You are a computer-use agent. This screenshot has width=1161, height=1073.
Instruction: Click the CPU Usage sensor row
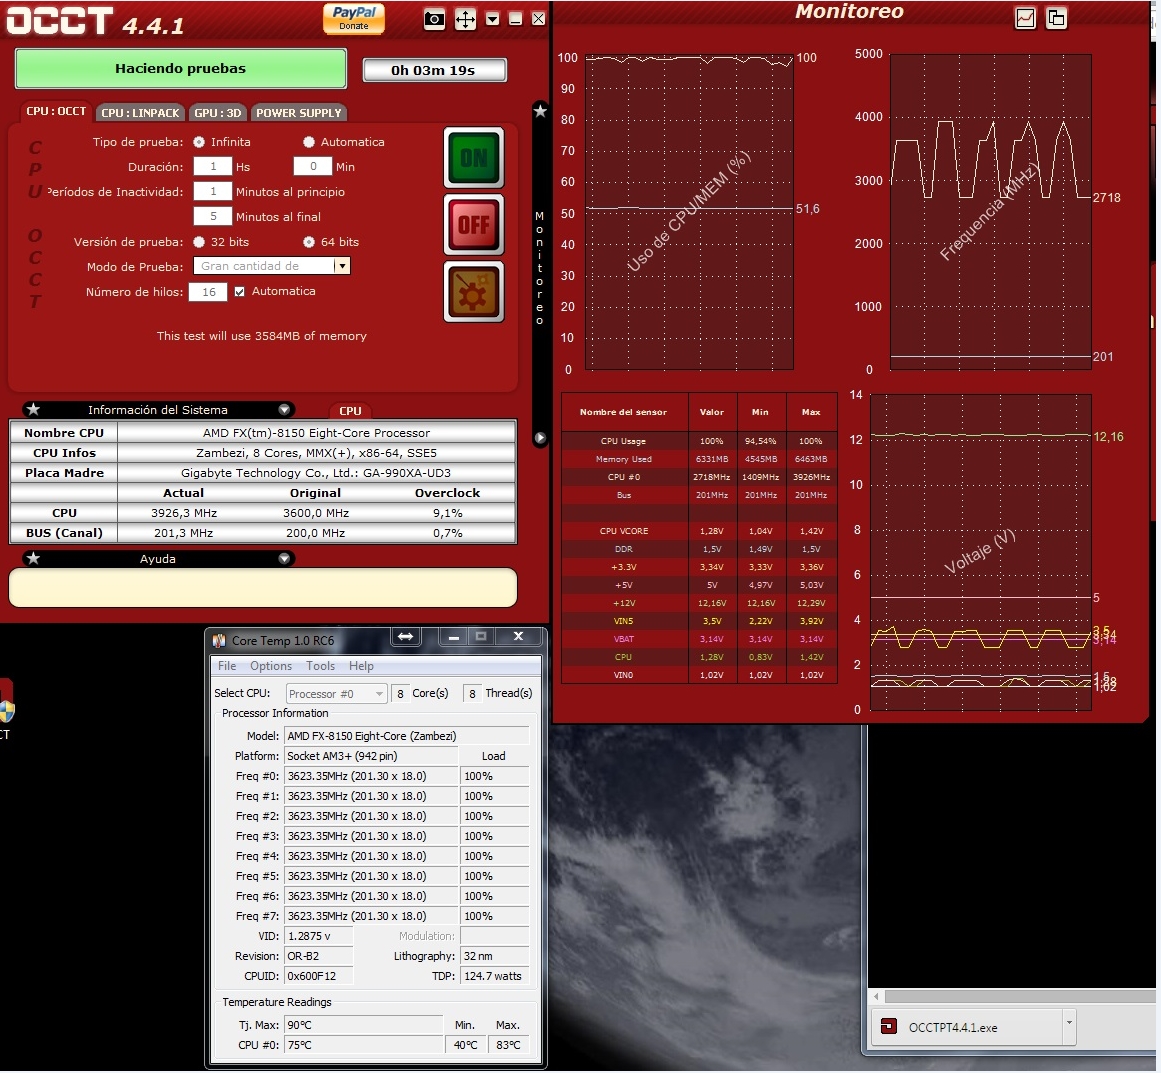click(700, 441)
